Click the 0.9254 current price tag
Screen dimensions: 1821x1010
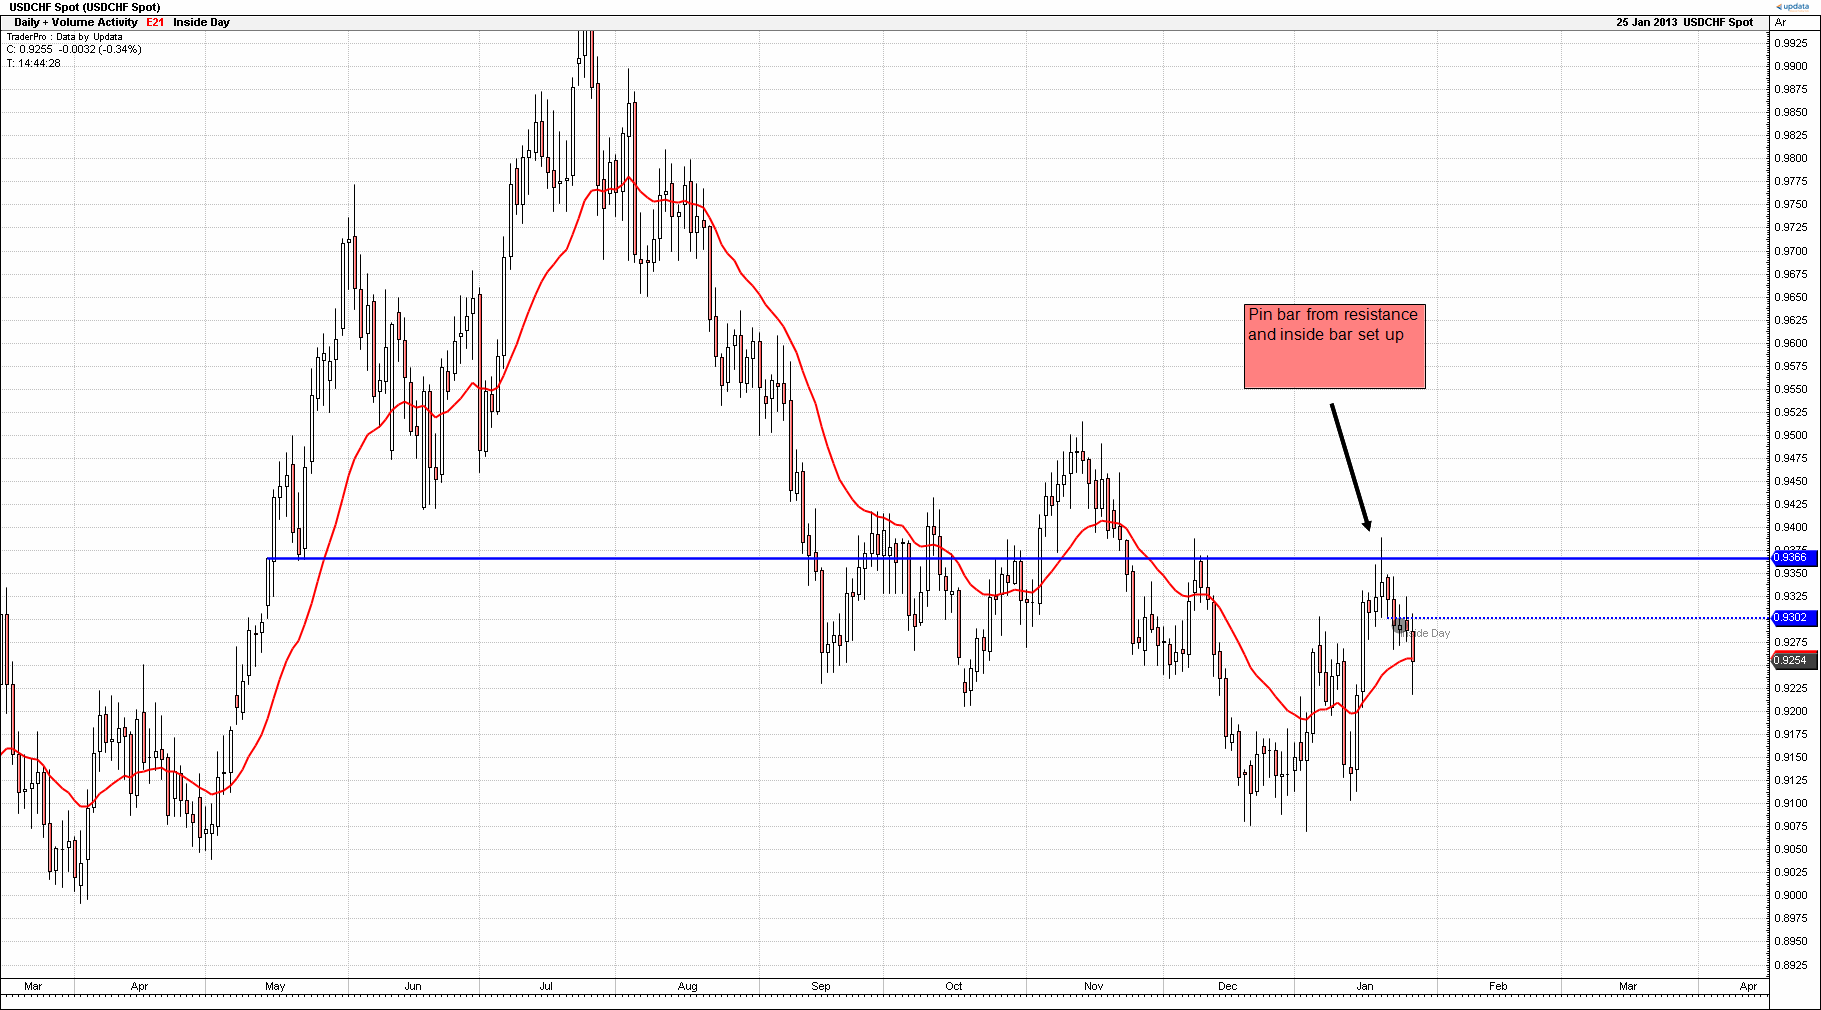coord(1790,660)
